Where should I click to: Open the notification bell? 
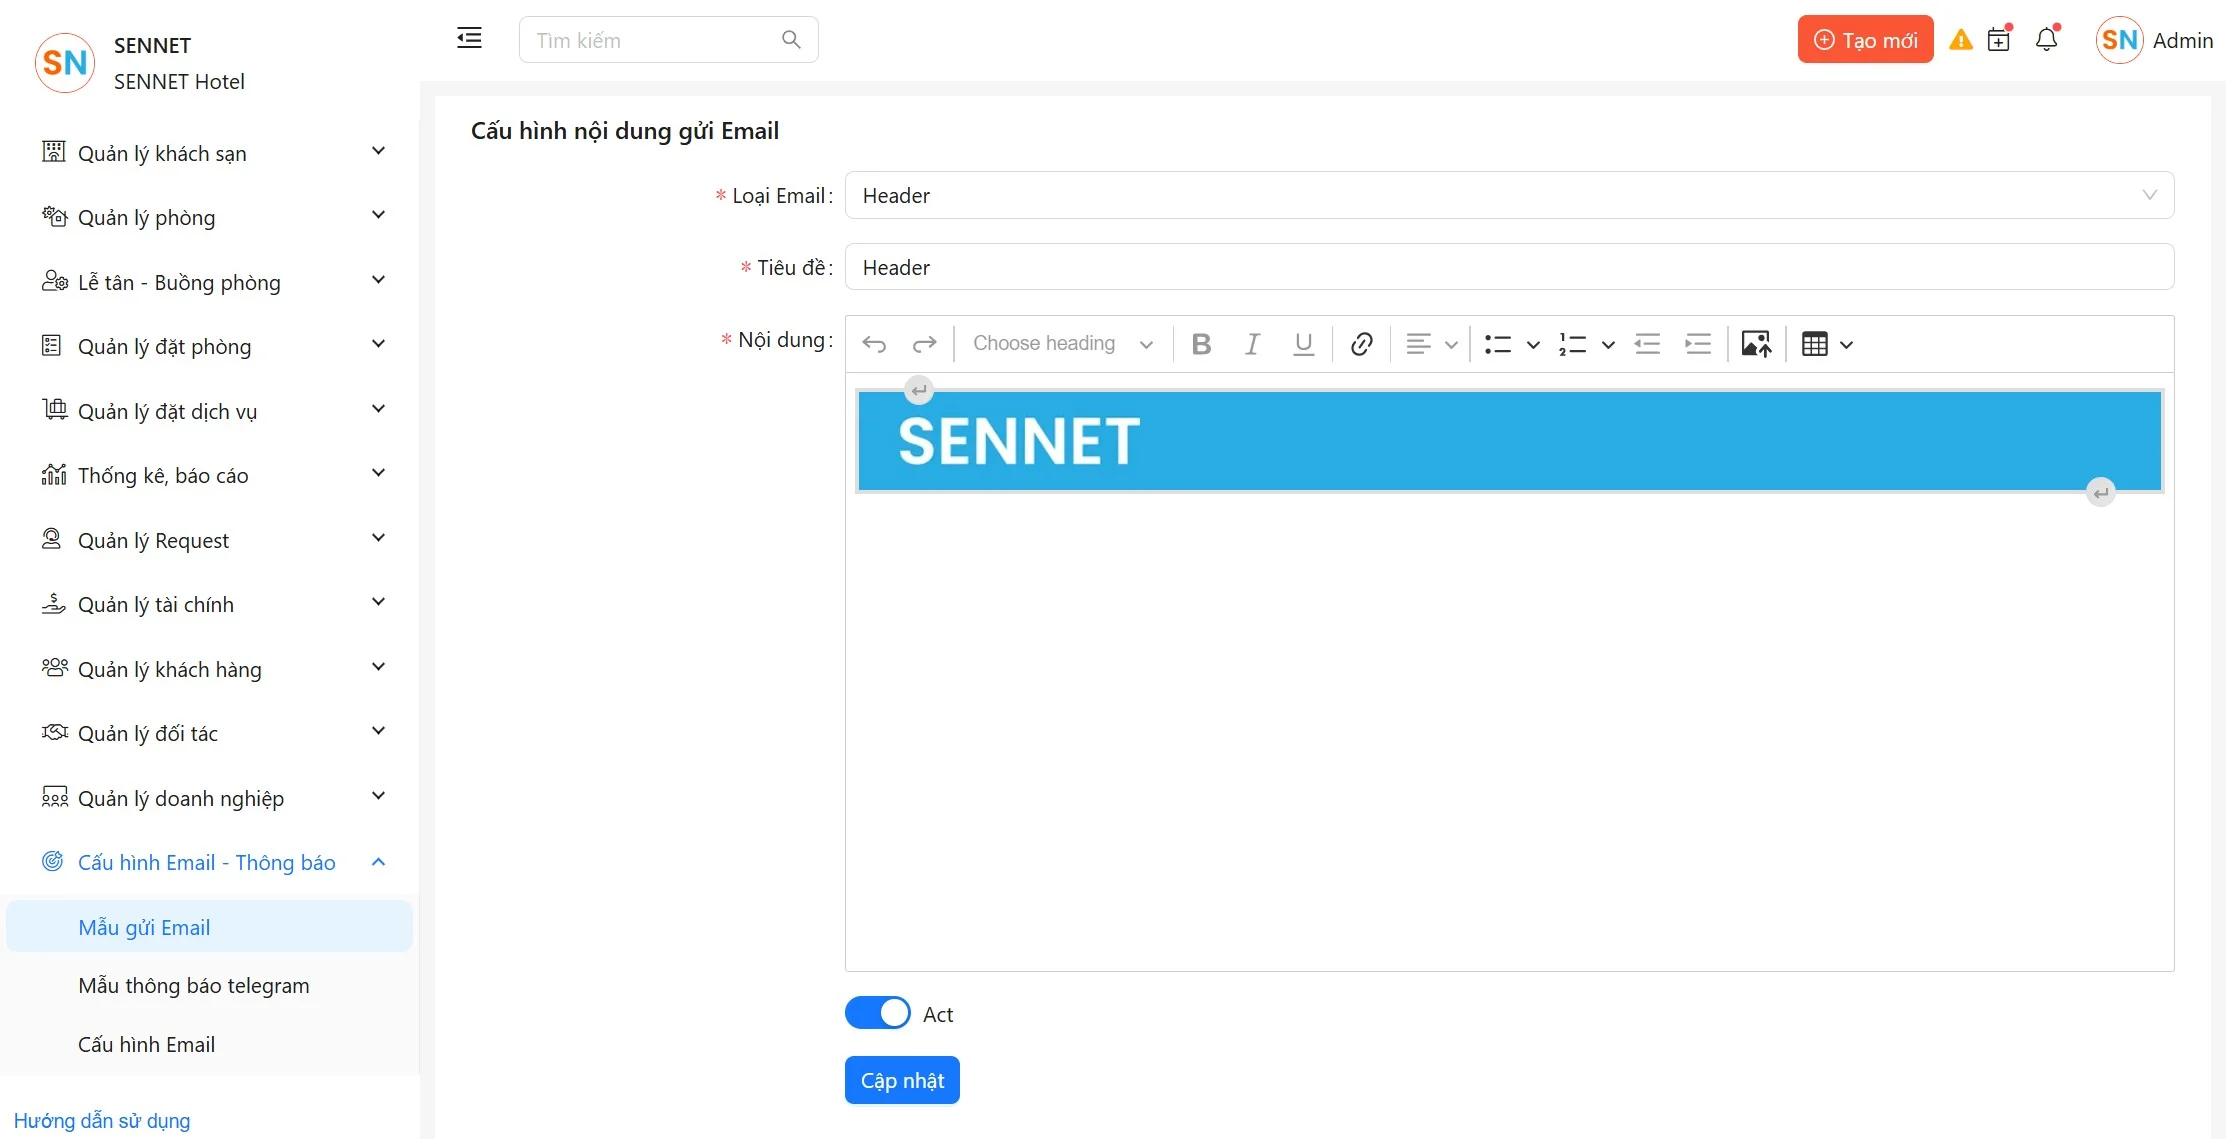pos(2046,40)
